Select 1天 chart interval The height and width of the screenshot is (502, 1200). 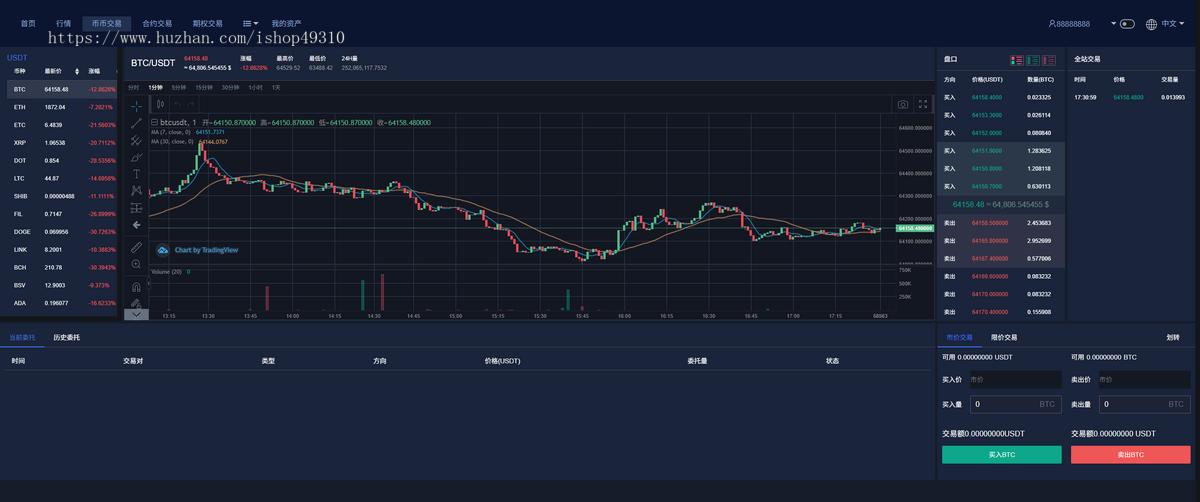(x=276, y=87)
